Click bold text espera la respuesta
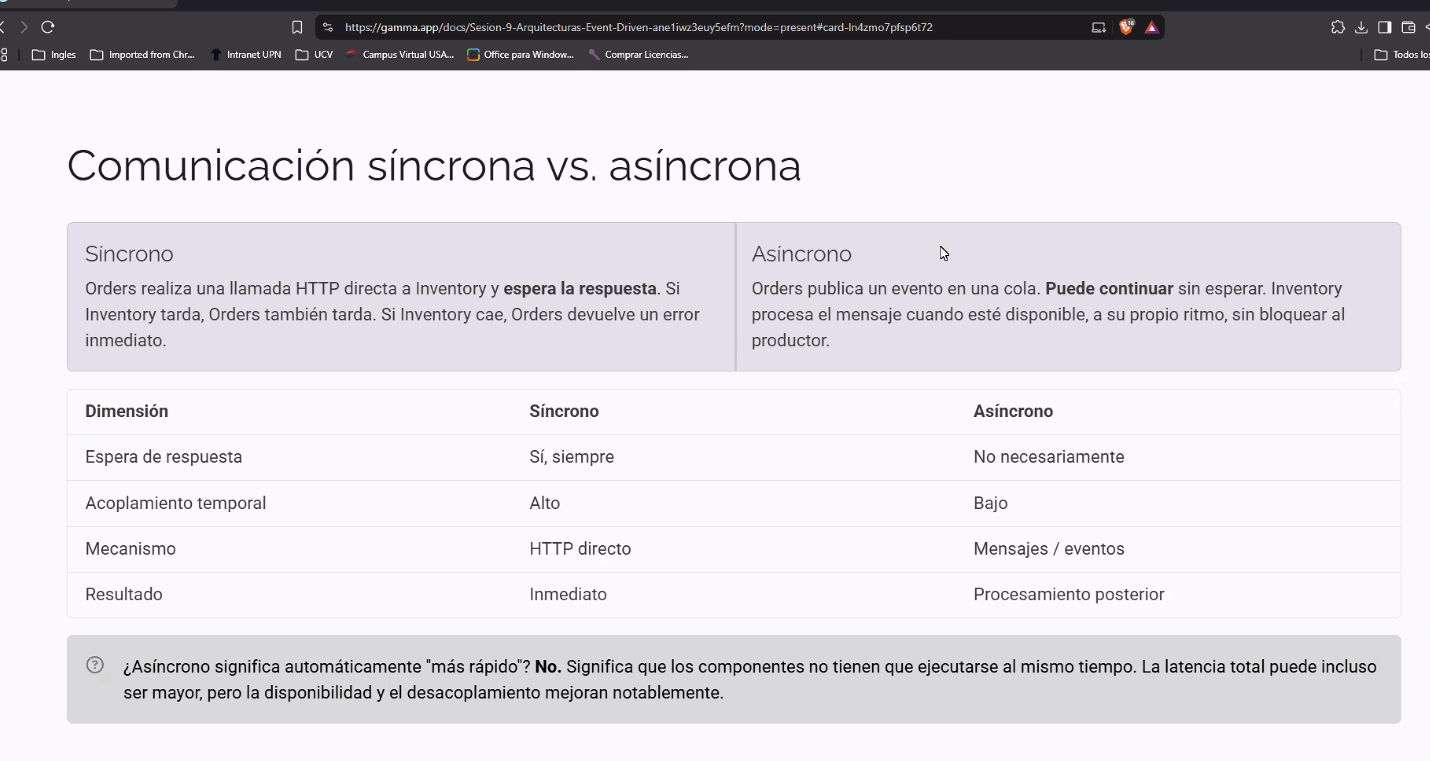The image size is (1430, 761). 580,288
